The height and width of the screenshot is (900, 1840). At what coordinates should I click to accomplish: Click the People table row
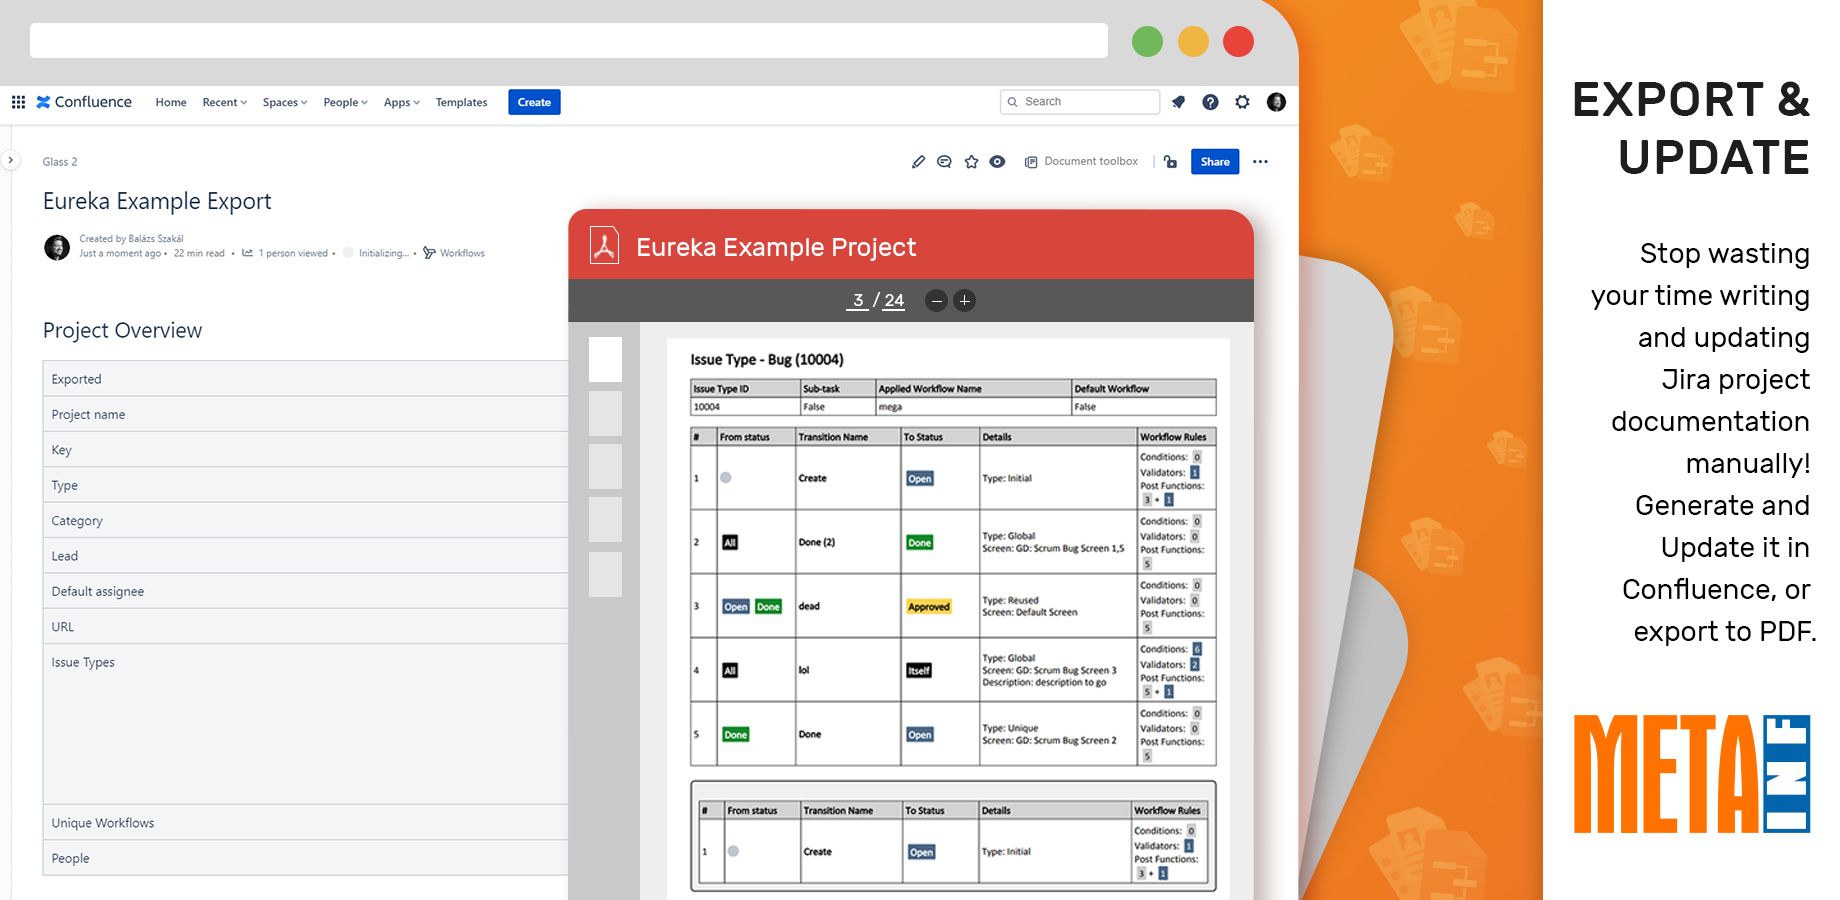[305, 858]
